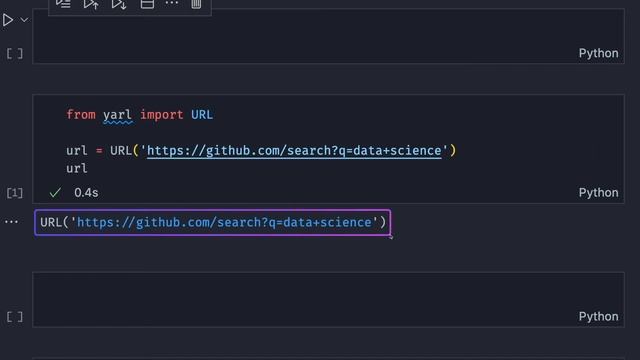Click execution count [1] label
The image size is (640, 360).
click(x=15, y=193)
